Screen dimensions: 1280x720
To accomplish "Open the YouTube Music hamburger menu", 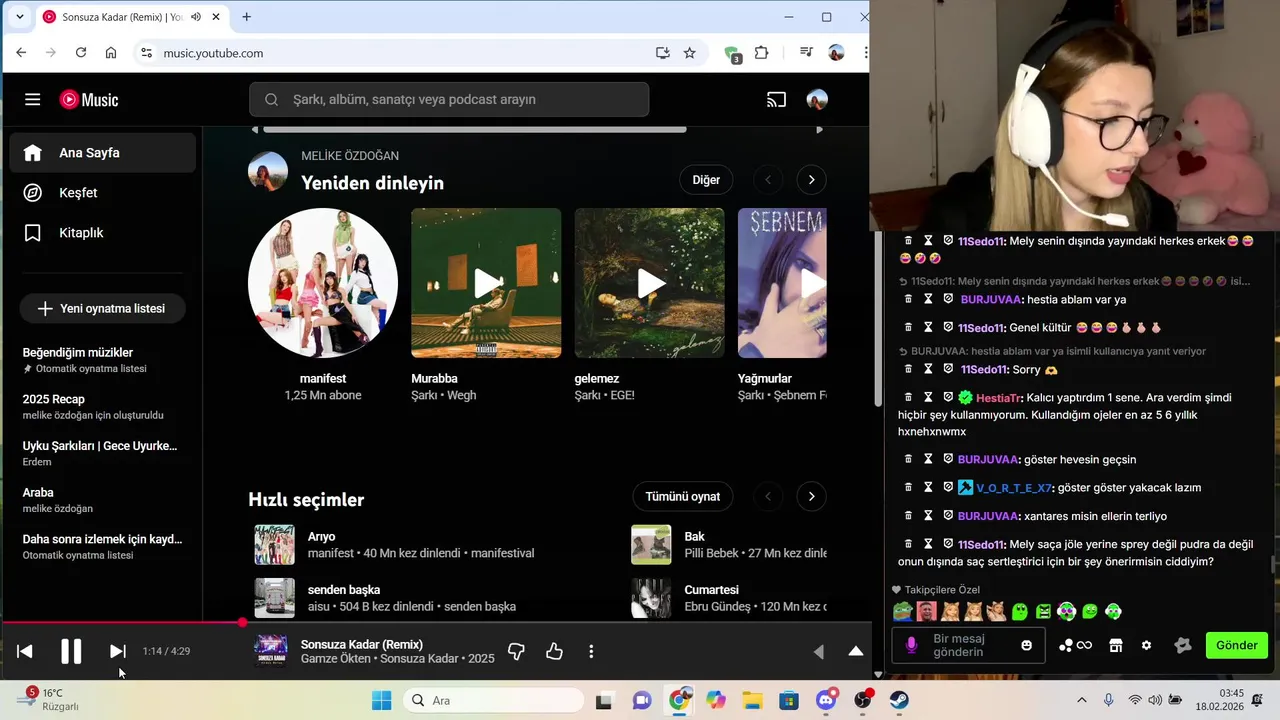I will click(x=33, y=99).
